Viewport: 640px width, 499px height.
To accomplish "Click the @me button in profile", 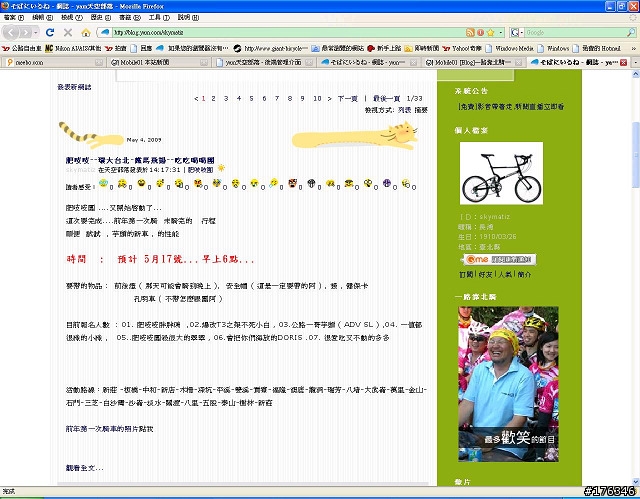I will pos(500,259).
